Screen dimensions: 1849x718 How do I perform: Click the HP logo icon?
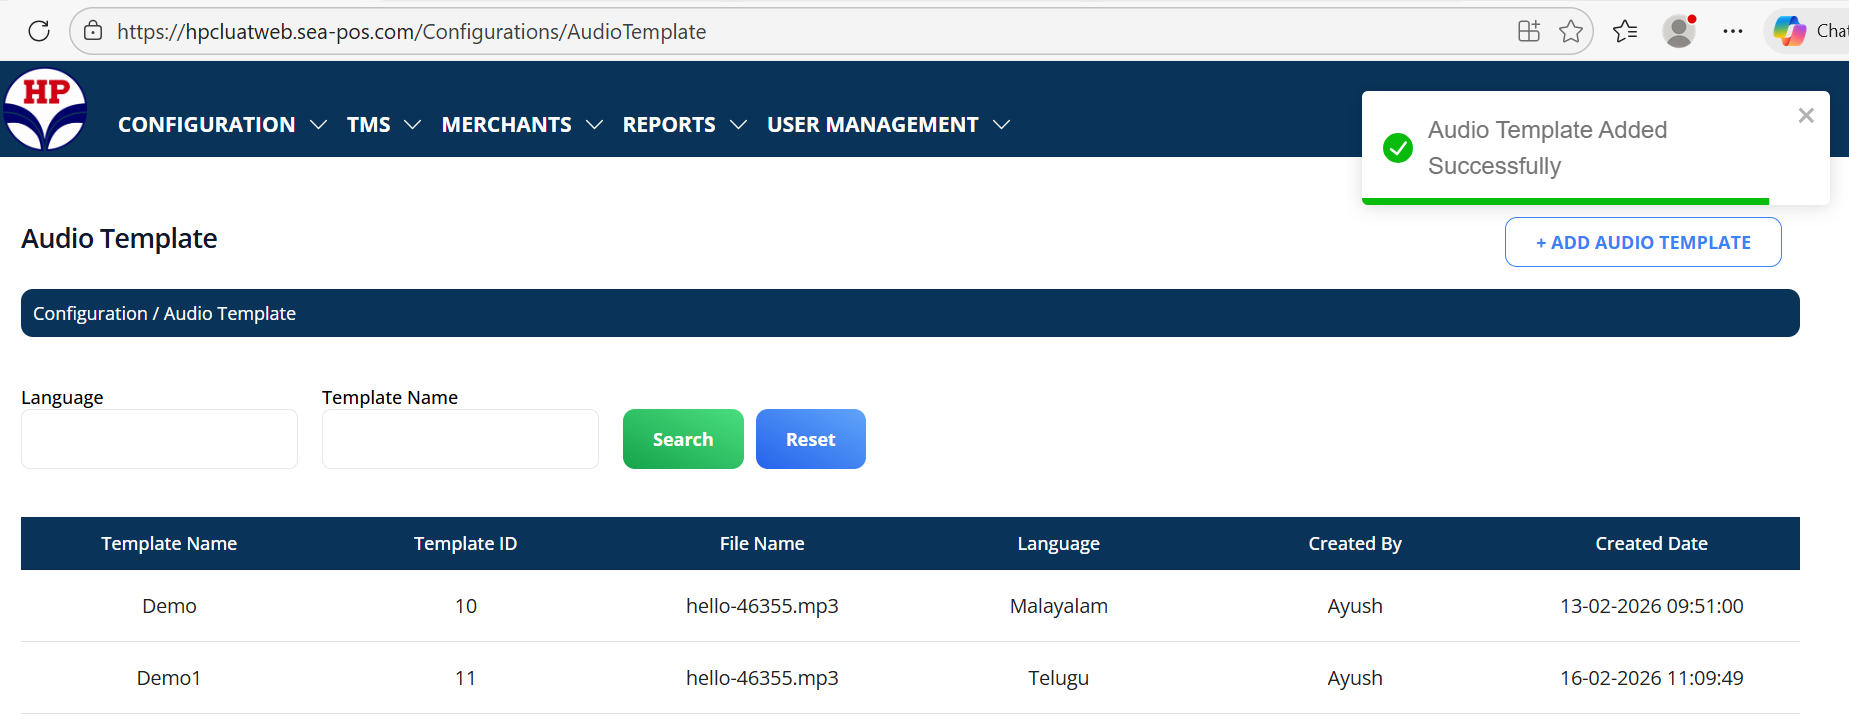[45, 109]
